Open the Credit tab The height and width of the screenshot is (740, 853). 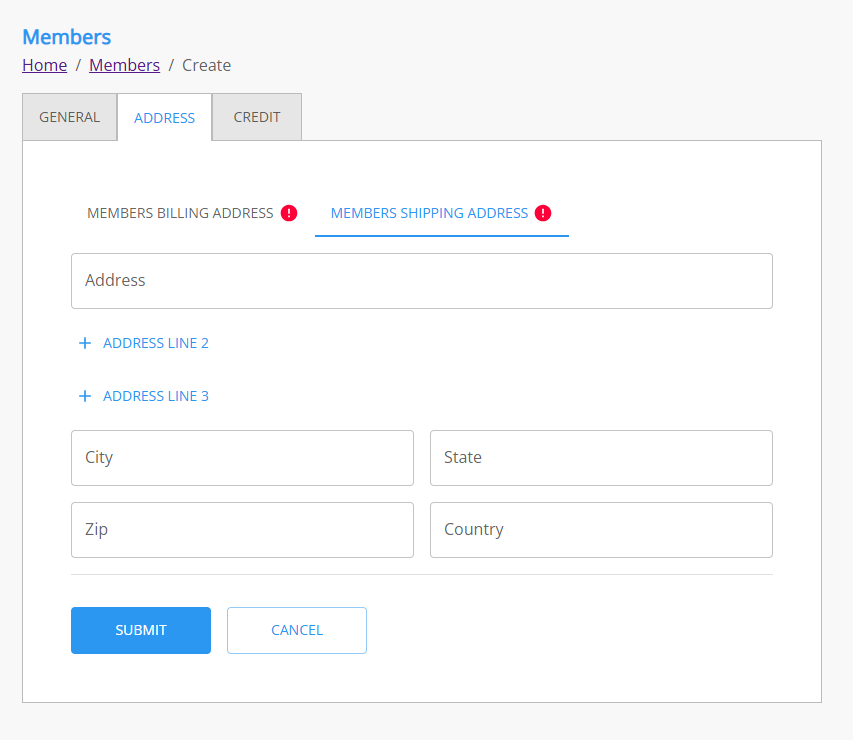[257, 117]
